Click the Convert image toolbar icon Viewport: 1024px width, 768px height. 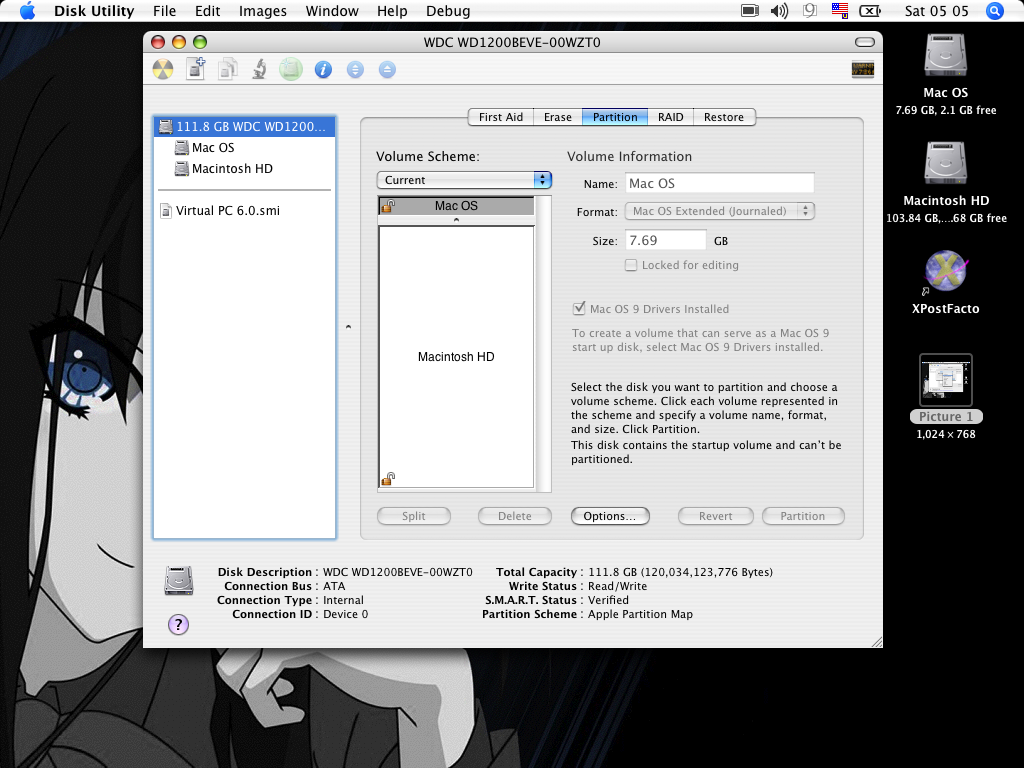point(227,69)
